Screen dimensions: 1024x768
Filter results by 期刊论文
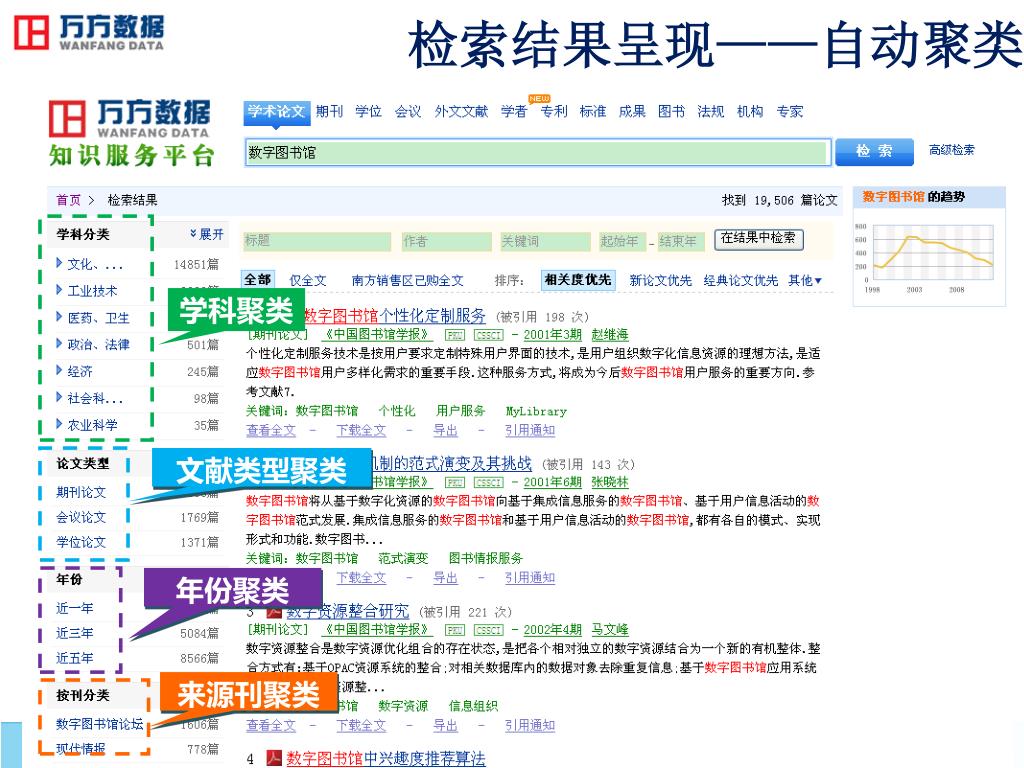tap(81, 492)
